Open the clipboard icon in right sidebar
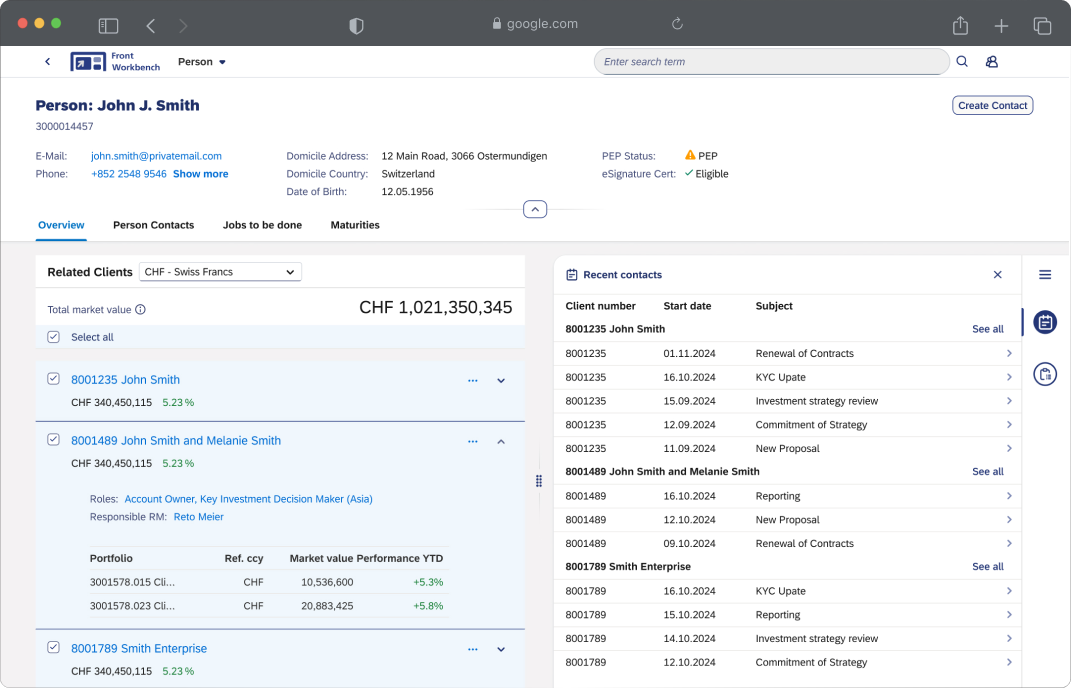The height and width of the screenshot is (688, 1071). click(x=1045, y=375)
